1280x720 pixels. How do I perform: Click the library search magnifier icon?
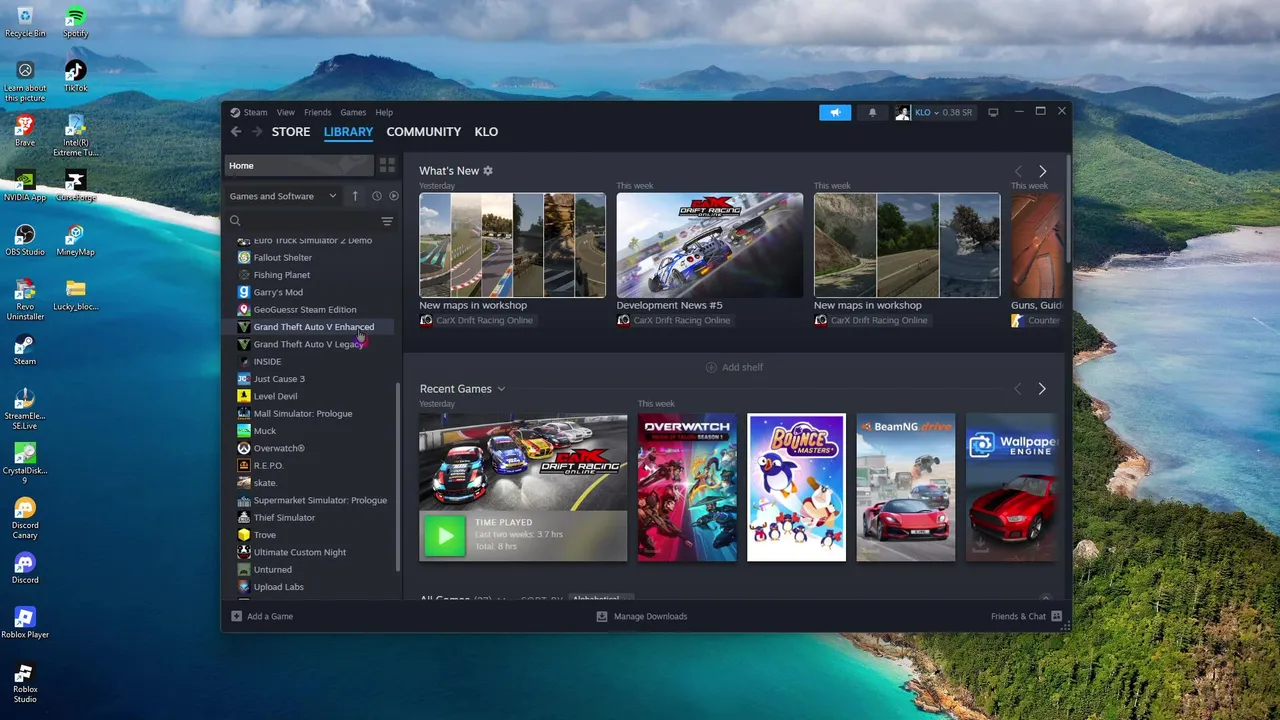(x=236, y=221)
